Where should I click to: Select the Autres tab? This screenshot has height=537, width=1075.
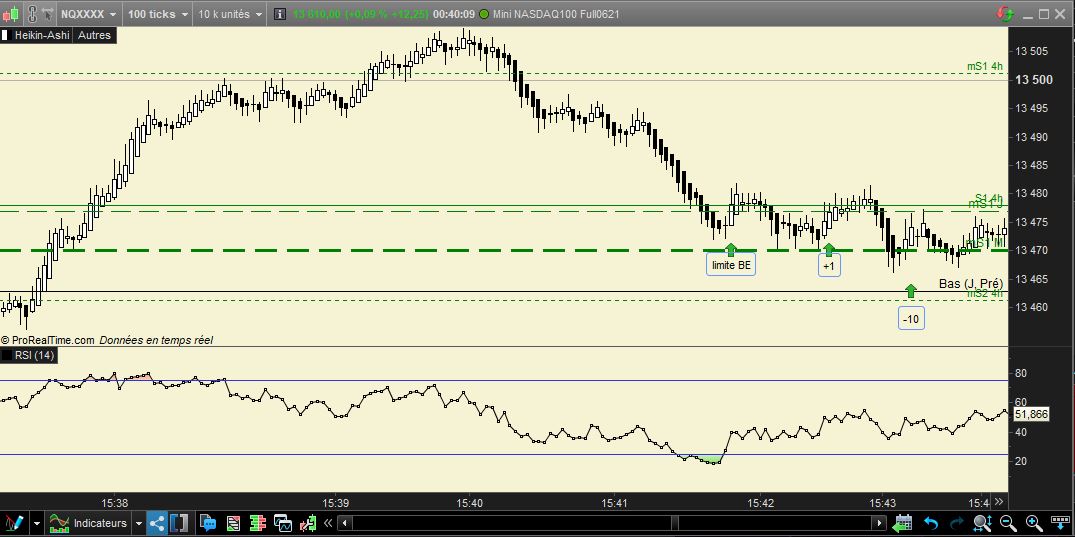point(95,35)
